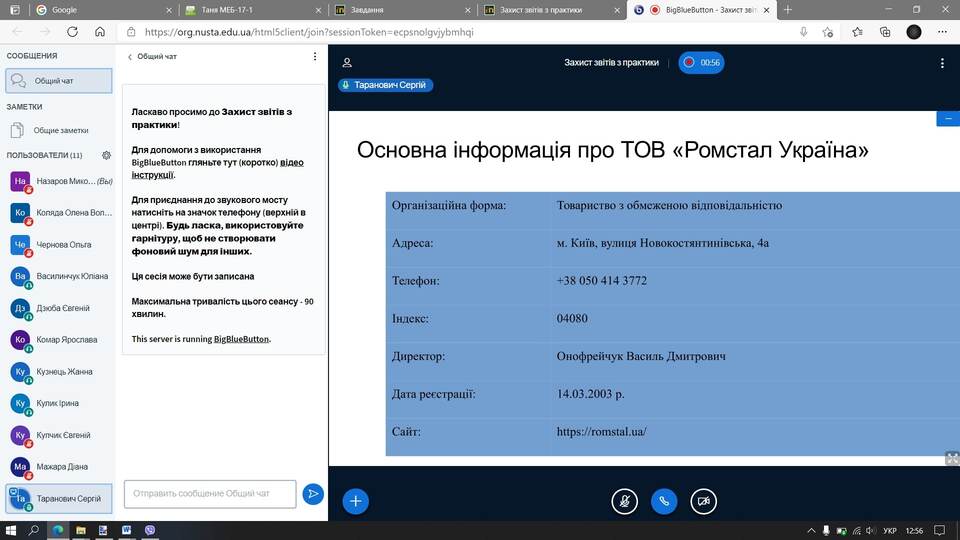Open the users settings gear
The image size is (960, 540).
click(107, 156)
